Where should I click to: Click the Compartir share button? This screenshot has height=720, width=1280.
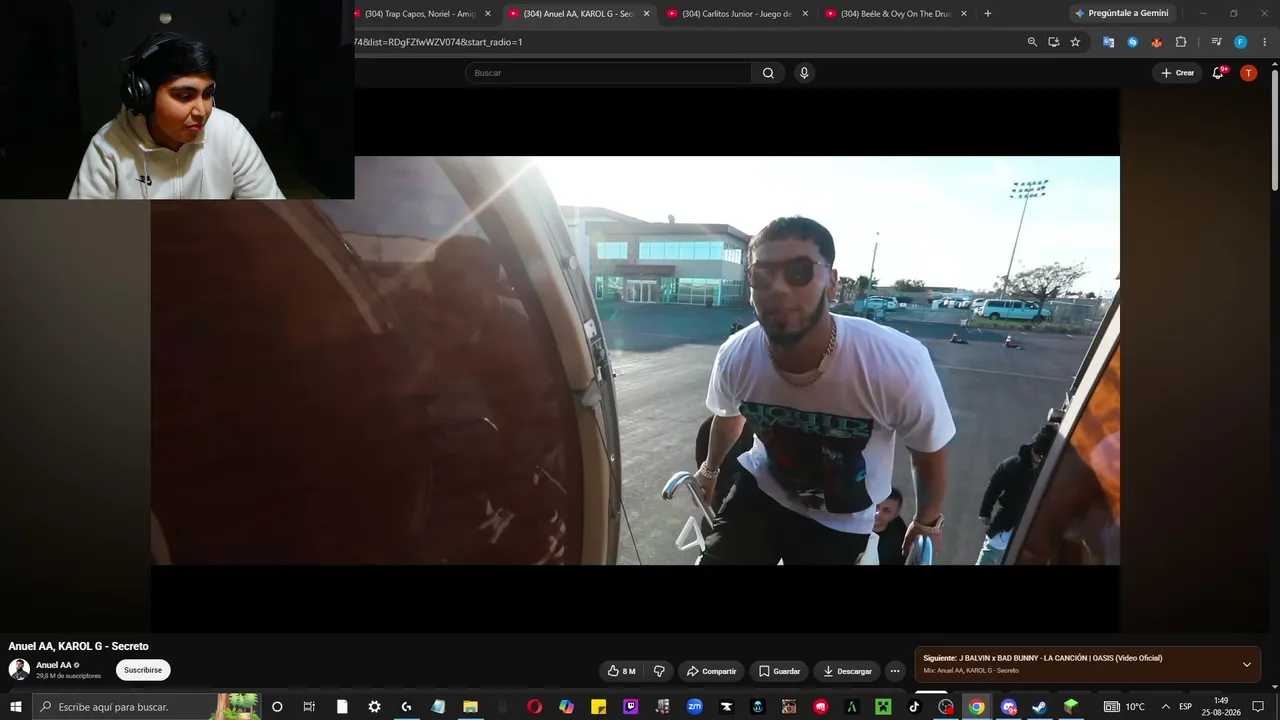coord(711,671)
